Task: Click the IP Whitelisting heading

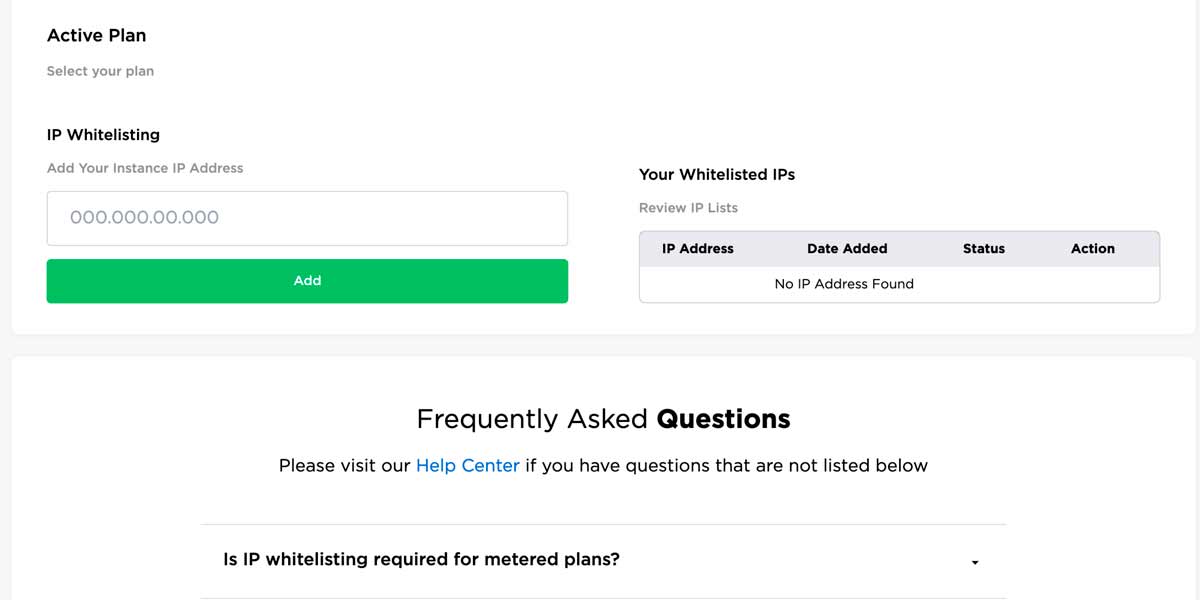Action: click(x=103, y=134)
